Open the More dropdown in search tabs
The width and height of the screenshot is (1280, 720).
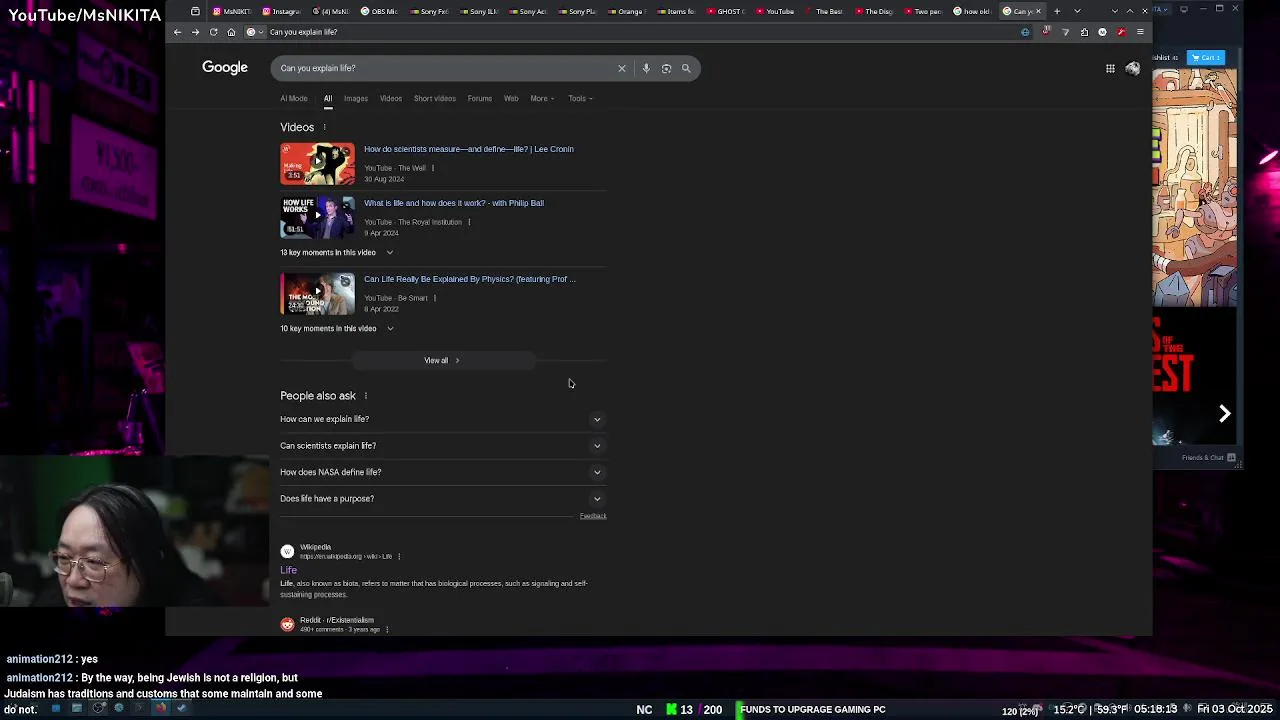(542, 98)
